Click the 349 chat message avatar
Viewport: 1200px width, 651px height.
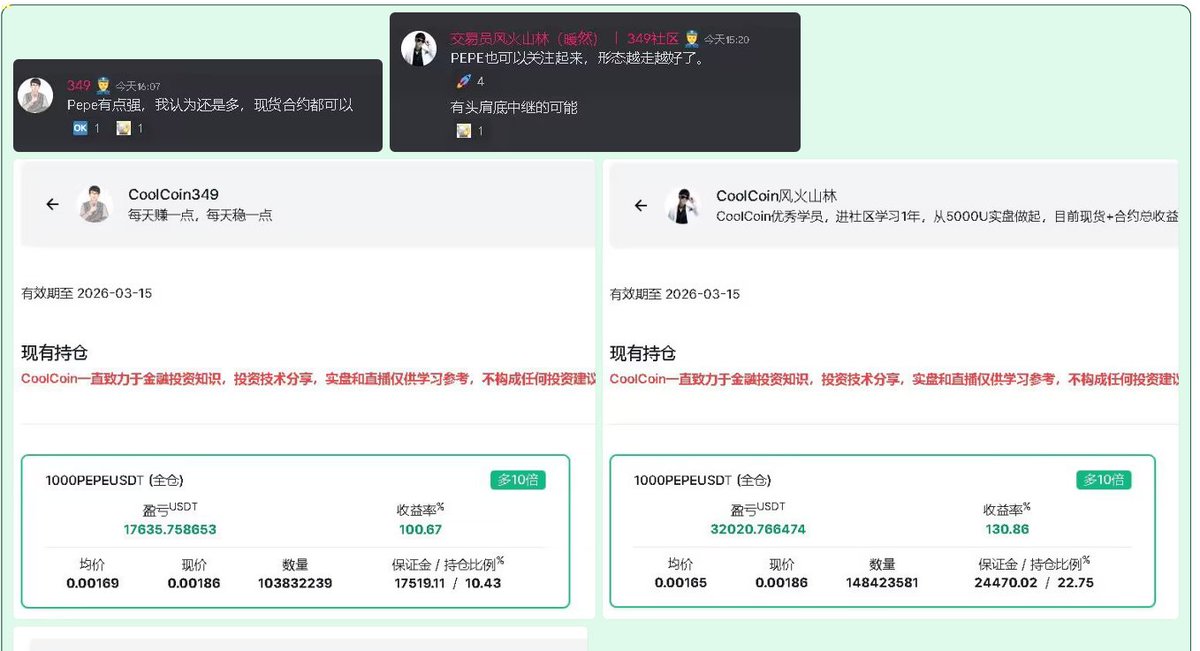tap(36, 95)
